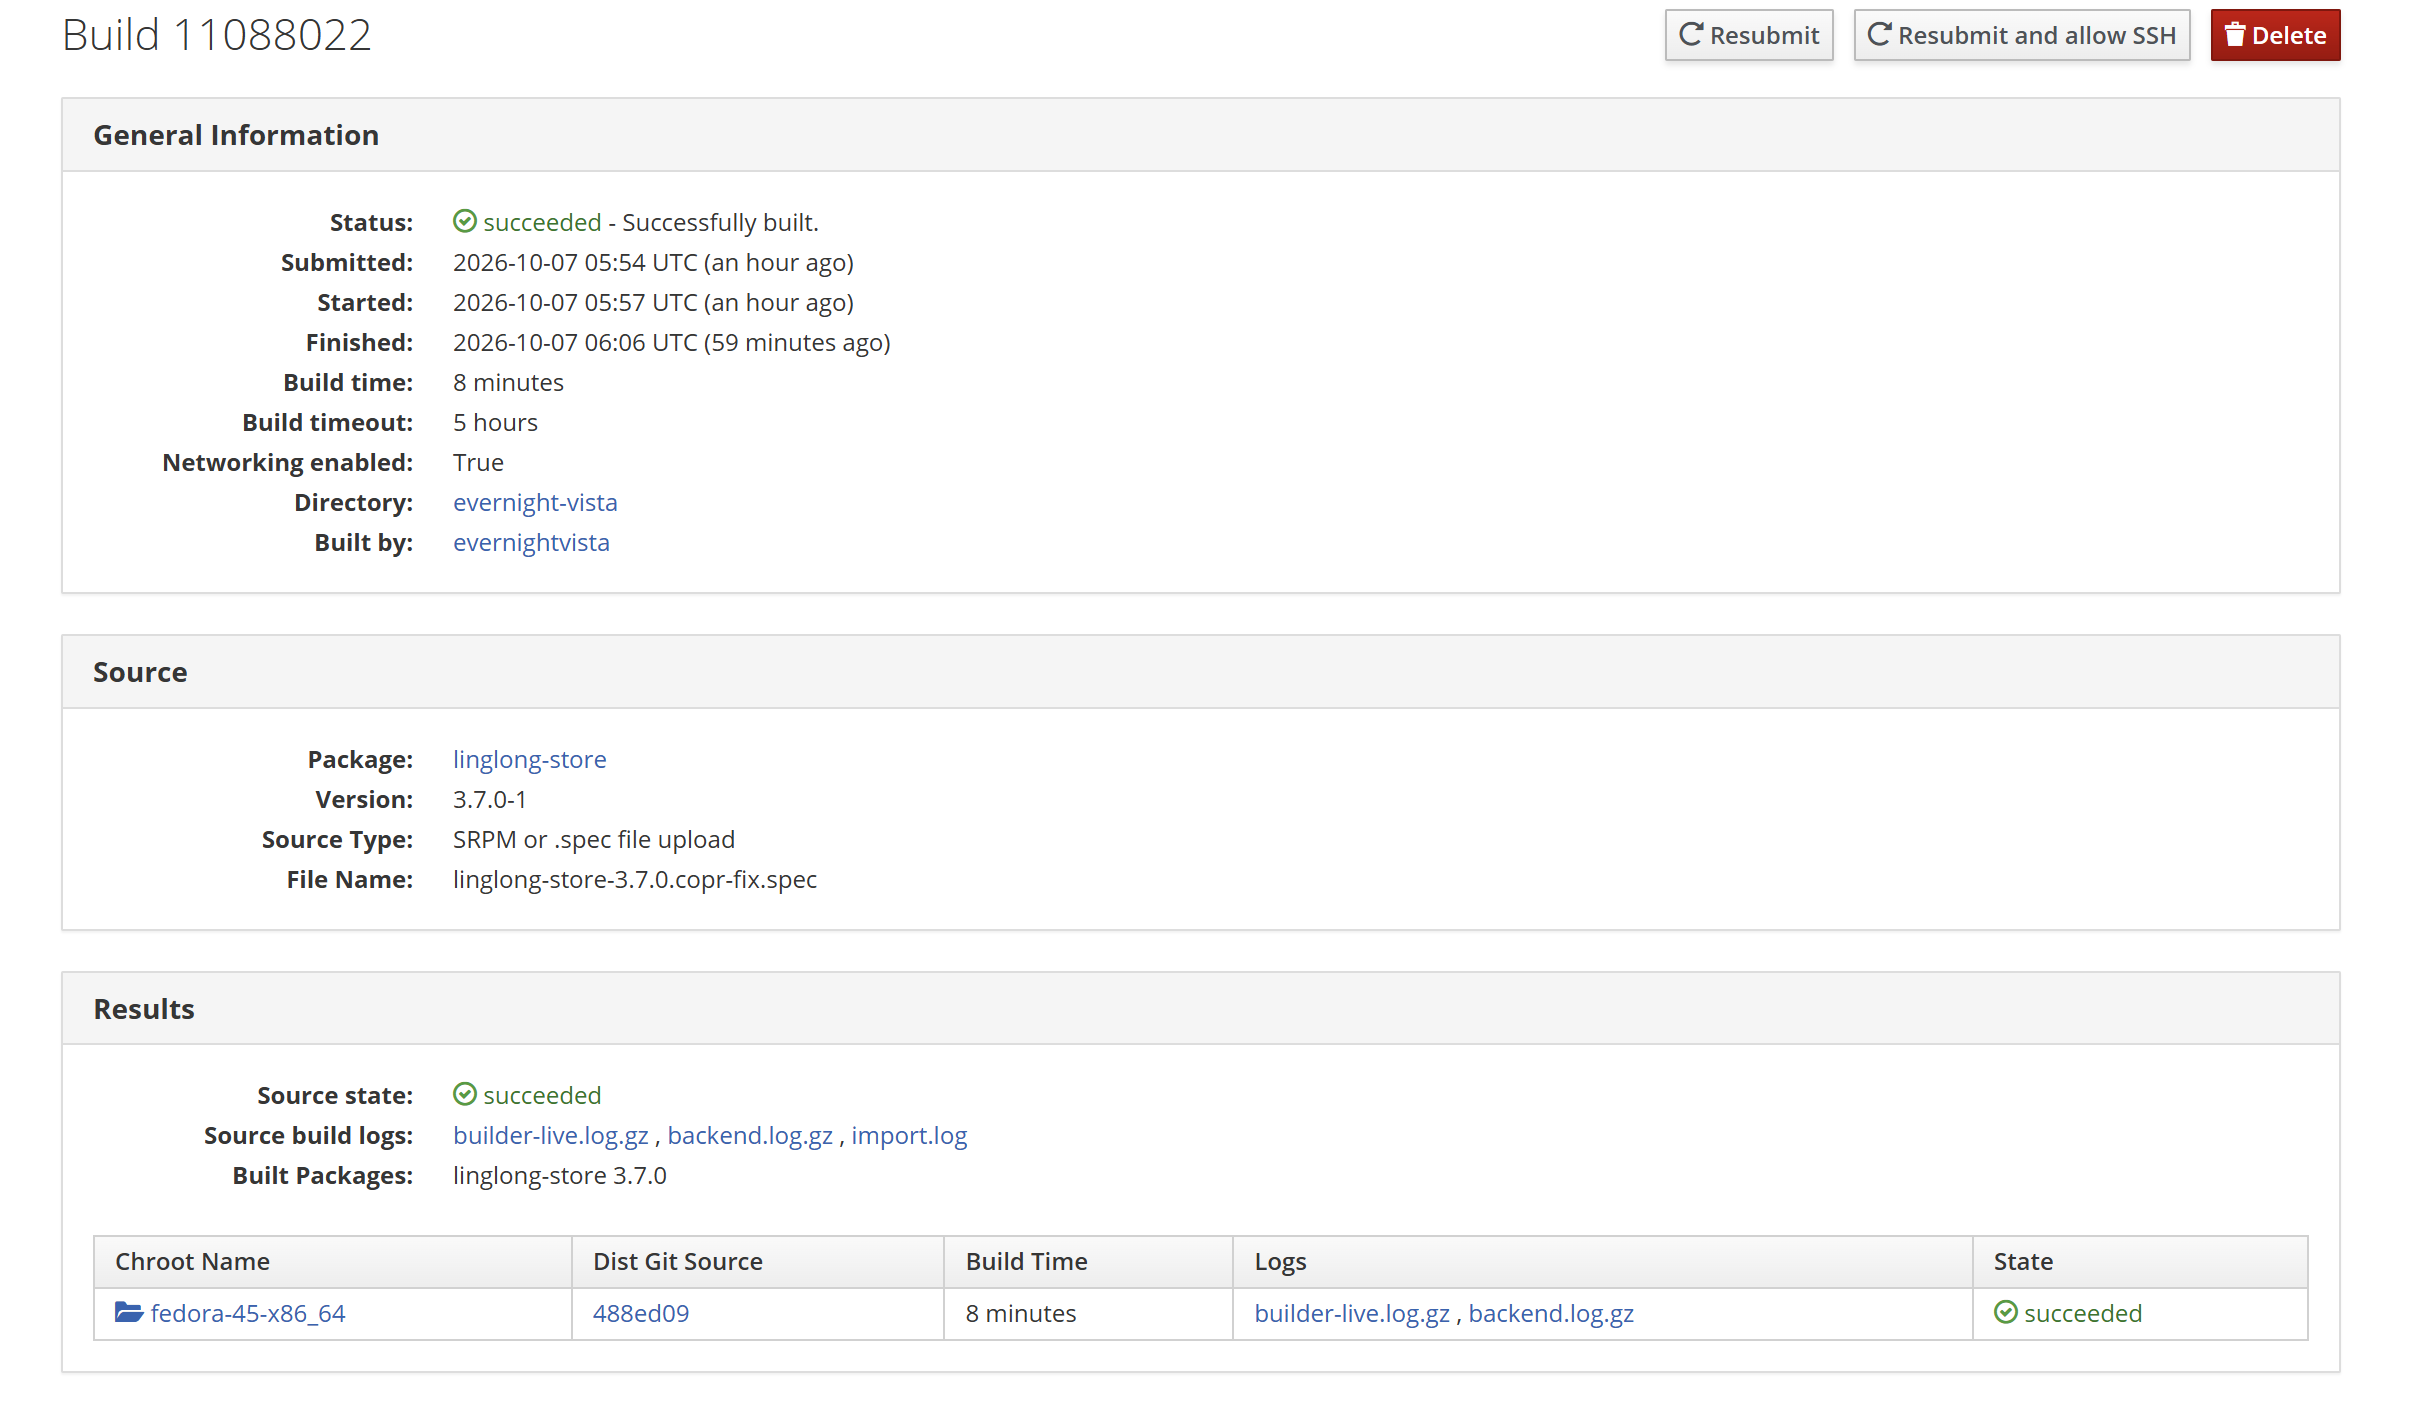Click Resubmit and allow SSH button
2410x1402 pixels.
tap(2021, 35)
